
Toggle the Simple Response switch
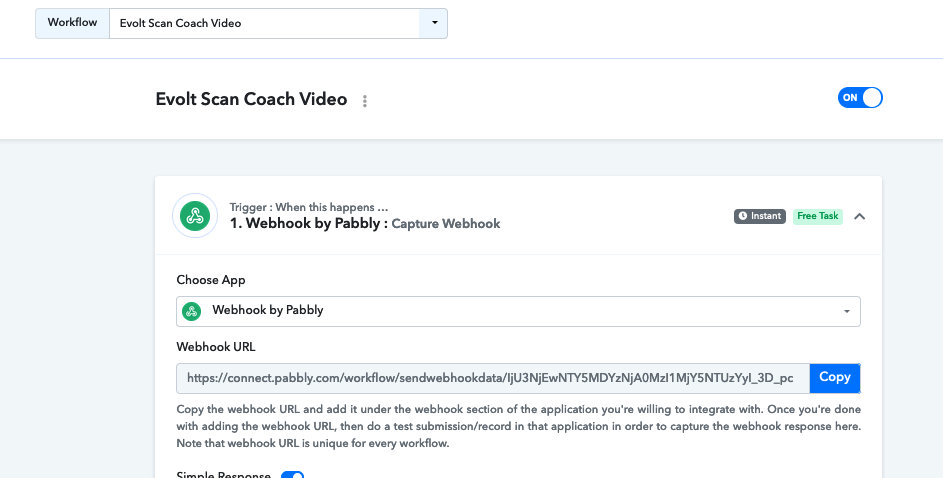tap(293, 475)
